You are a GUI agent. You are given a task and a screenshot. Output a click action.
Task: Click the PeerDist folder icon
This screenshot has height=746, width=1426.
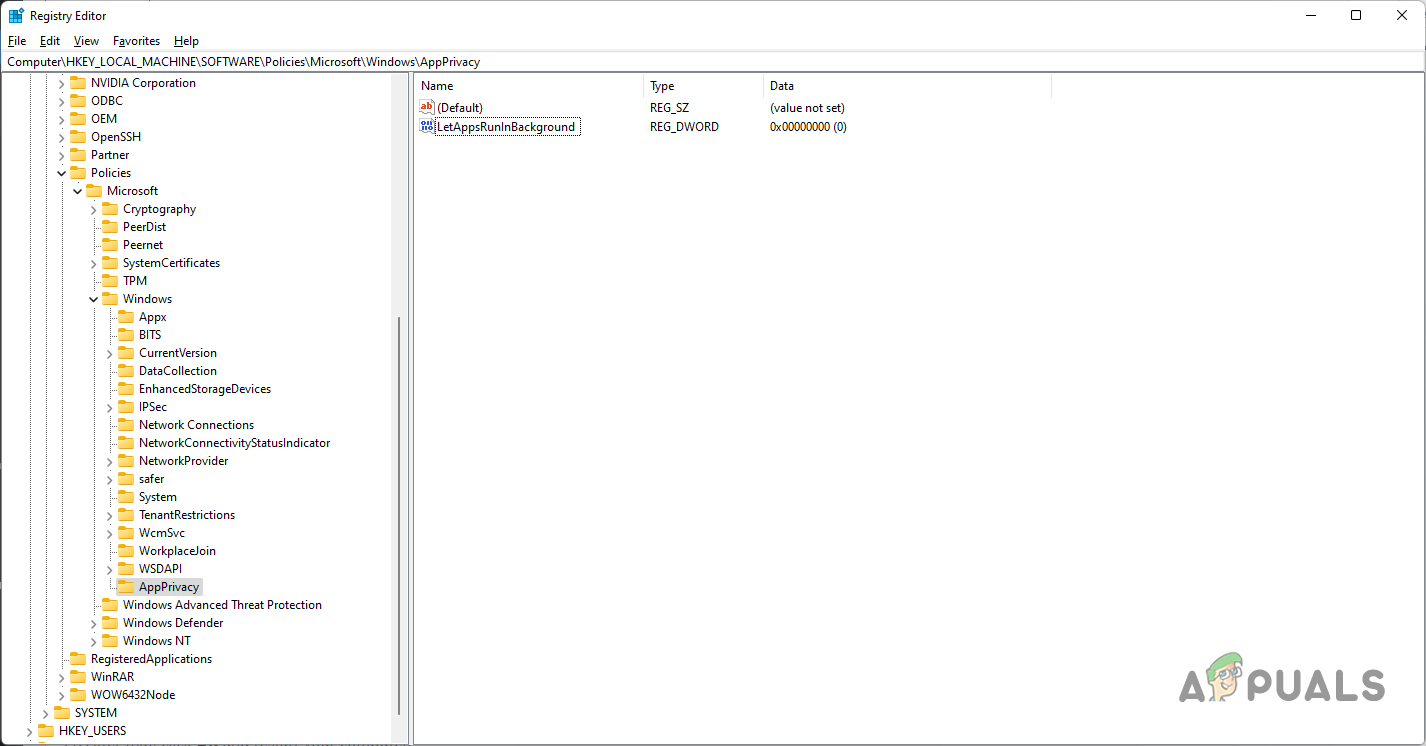tap(109, 227)
